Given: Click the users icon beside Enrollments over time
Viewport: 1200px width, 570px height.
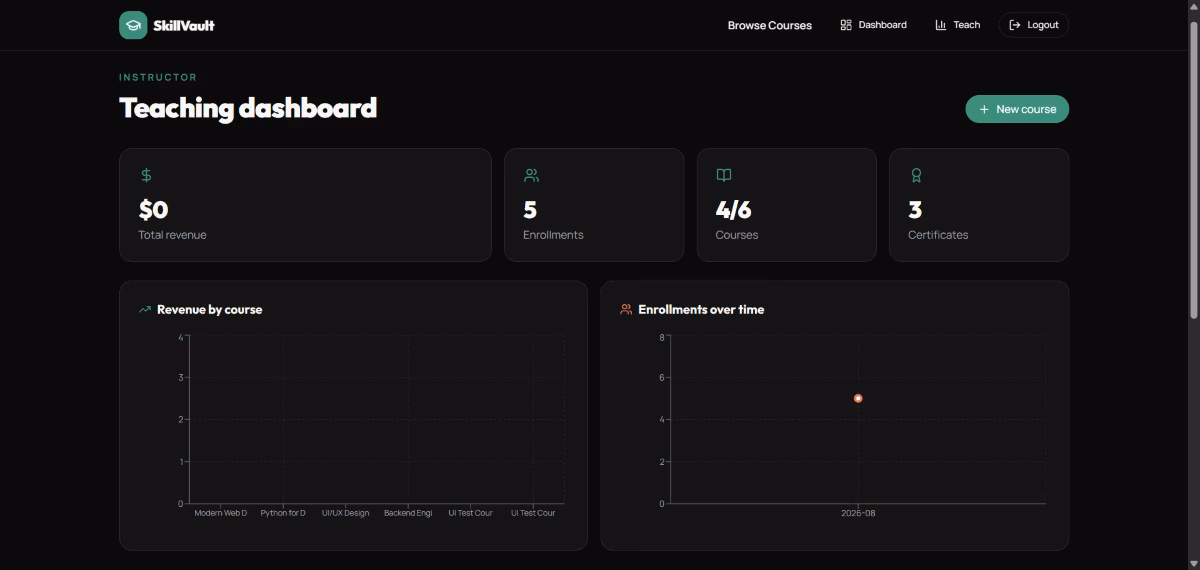Looking at the screenshot, I should pyautogui.click(x=626, y=310).
